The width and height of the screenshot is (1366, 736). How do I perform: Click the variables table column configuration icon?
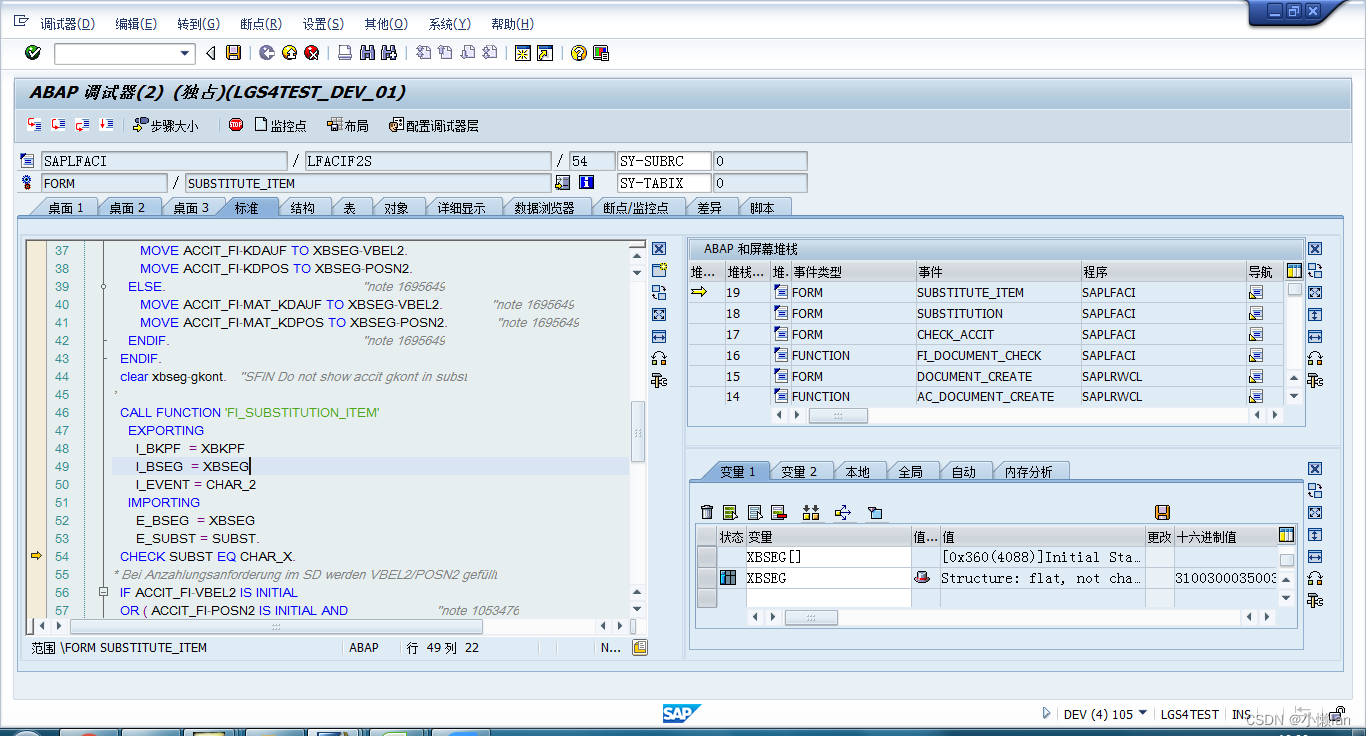(1286, 536)
